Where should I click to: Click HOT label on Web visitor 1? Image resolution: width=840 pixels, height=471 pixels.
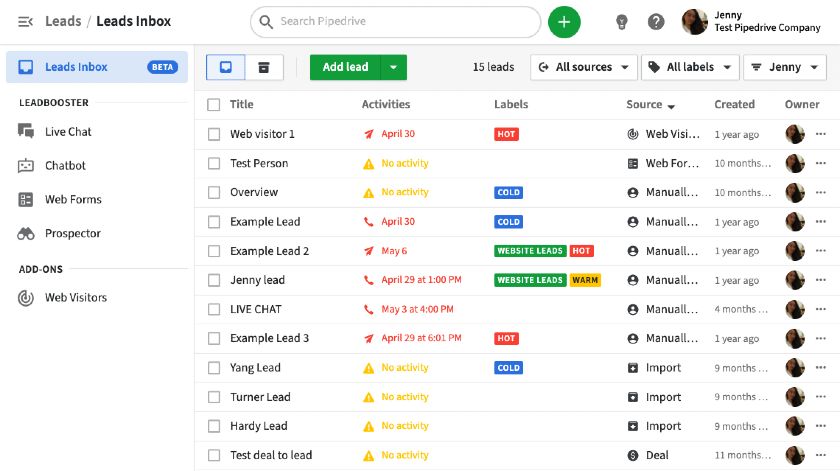point(506,134)
